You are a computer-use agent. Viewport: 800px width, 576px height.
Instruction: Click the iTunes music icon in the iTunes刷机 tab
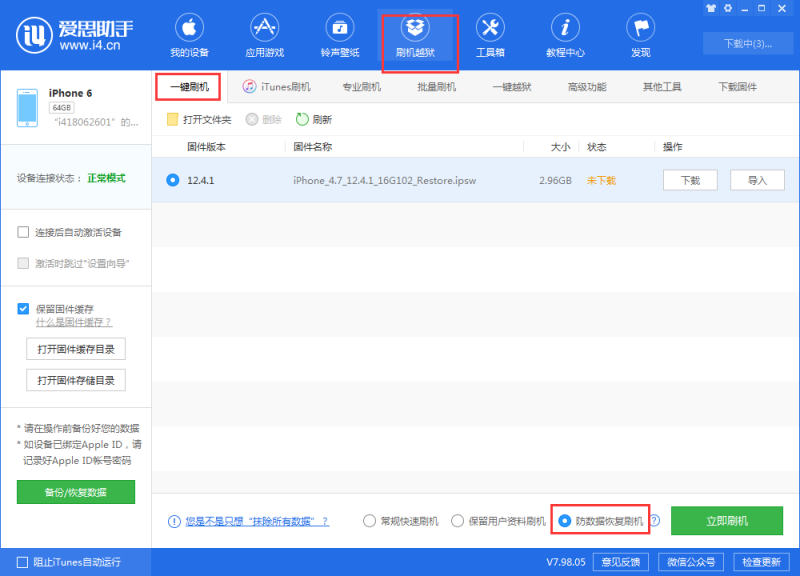click(x=249, y=87)
